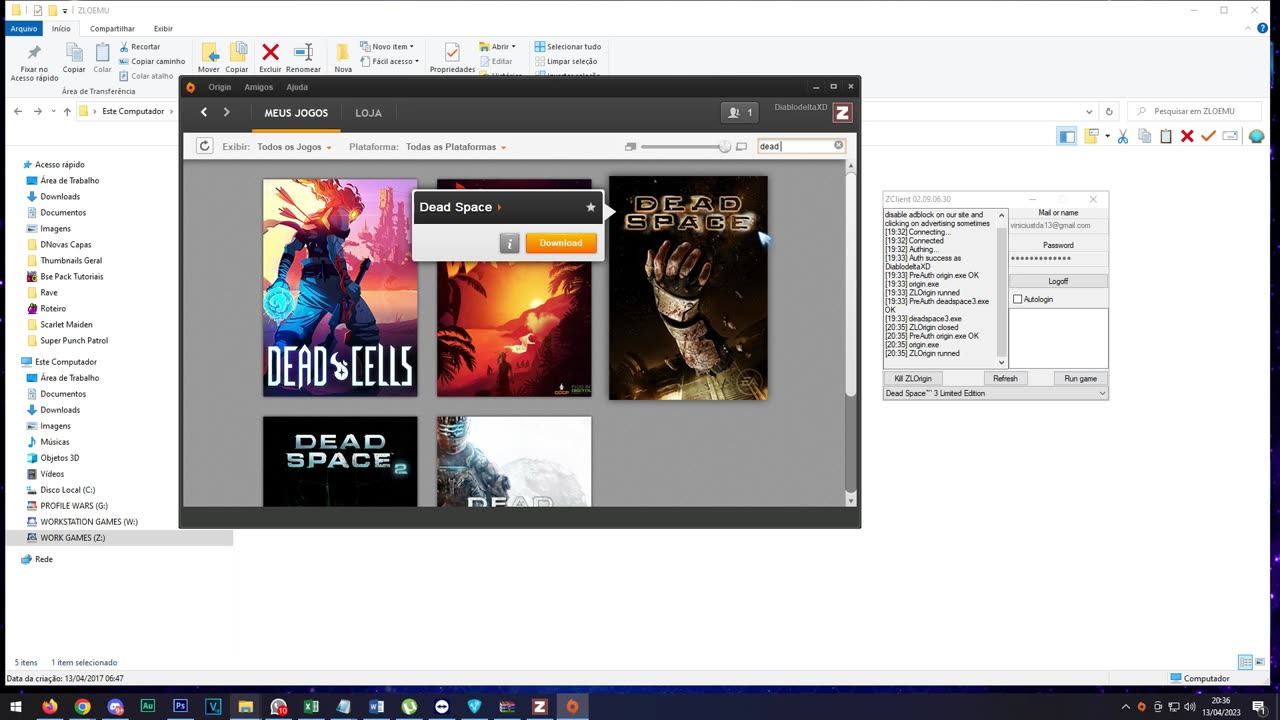Viewport: 1280px width, 720px height.
Task: Adjust Origin tile size slider handle
Action: [x=725, y=147]
